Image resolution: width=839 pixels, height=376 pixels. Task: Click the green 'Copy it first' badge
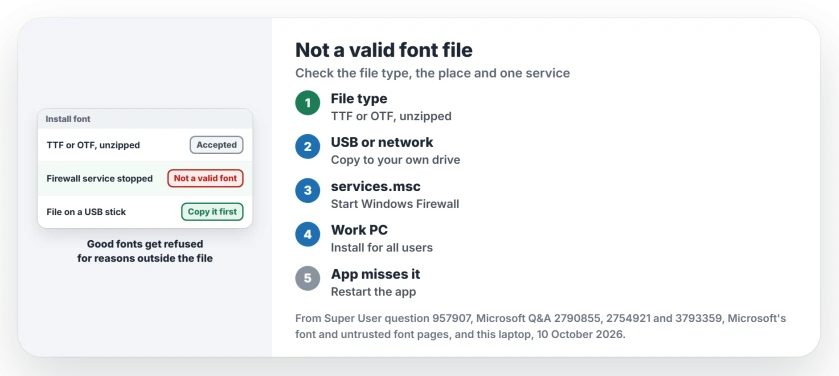212,212
